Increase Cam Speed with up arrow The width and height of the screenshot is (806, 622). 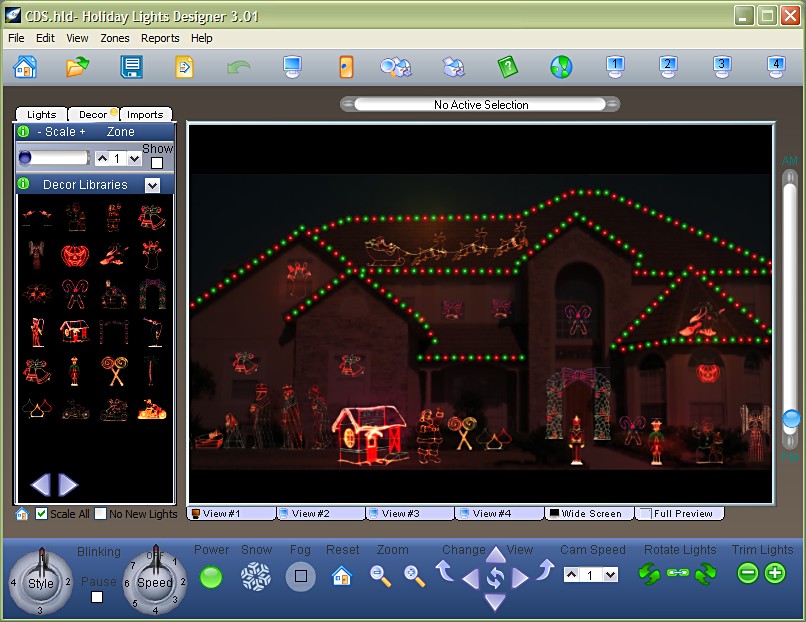[571, 574]
